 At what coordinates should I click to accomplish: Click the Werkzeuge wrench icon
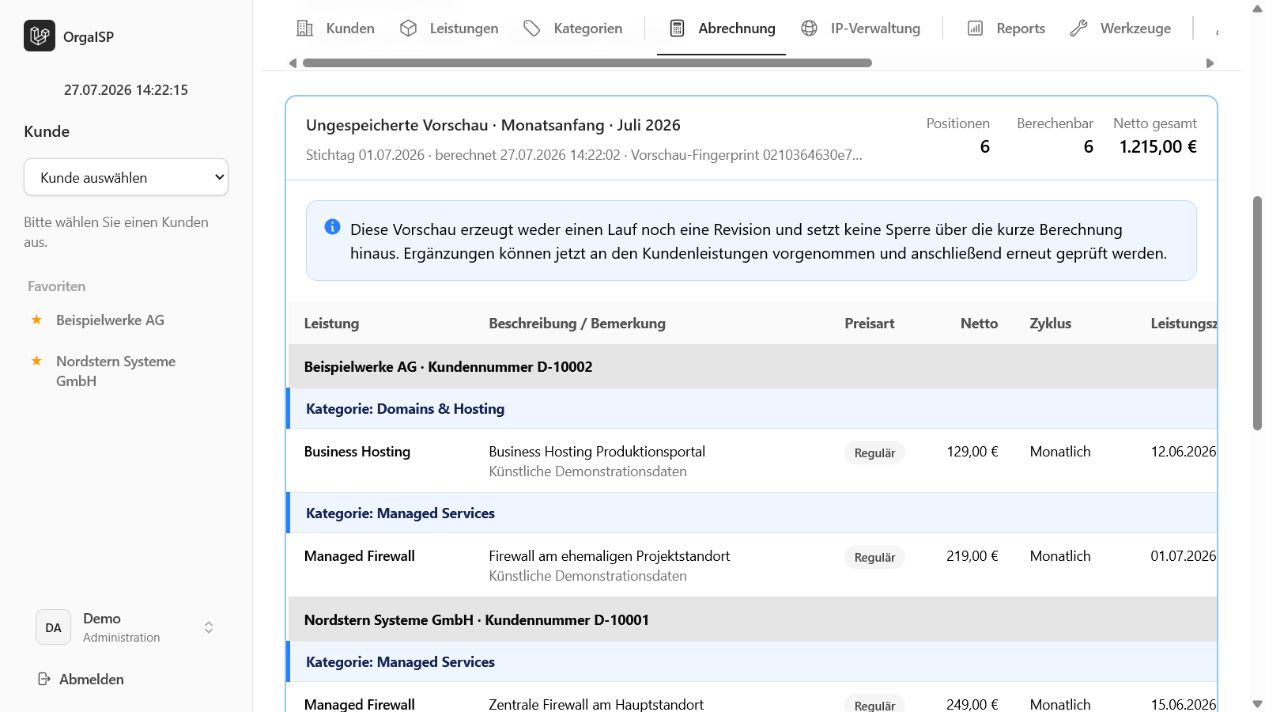(x=1078, y=28)
